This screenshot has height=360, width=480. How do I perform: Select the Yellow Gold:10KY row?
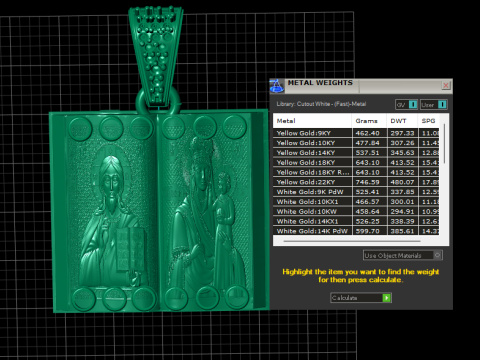pyautogui.click(x=356, y=143)
